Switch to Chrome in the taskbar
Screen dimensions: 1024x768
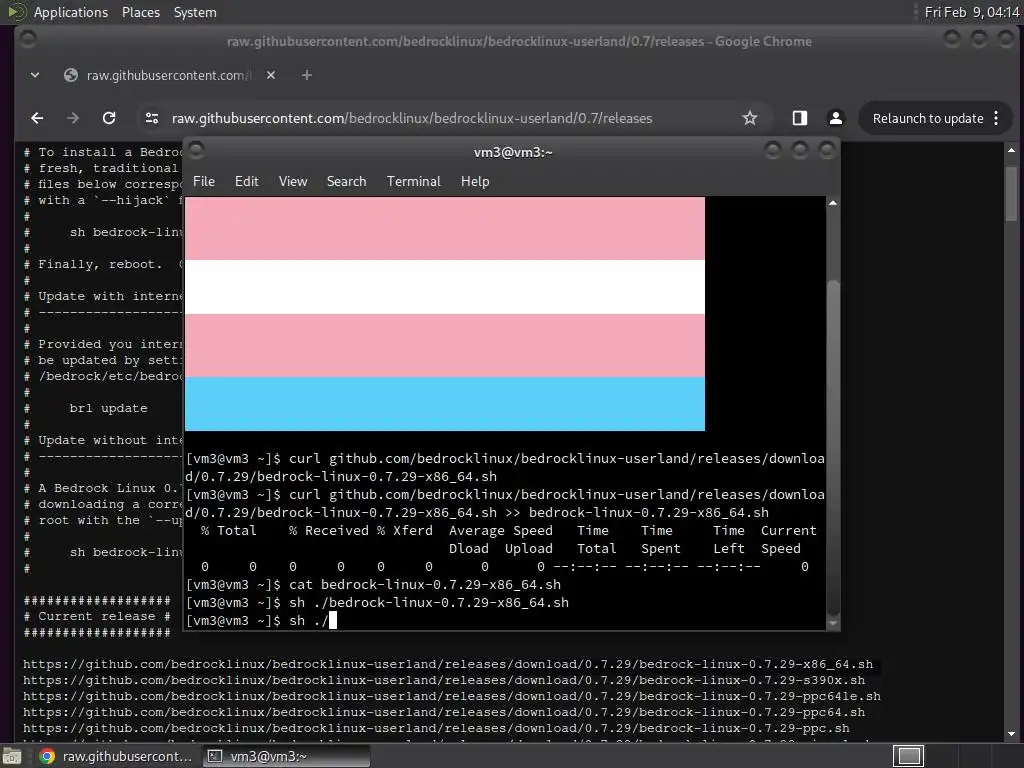116,756
